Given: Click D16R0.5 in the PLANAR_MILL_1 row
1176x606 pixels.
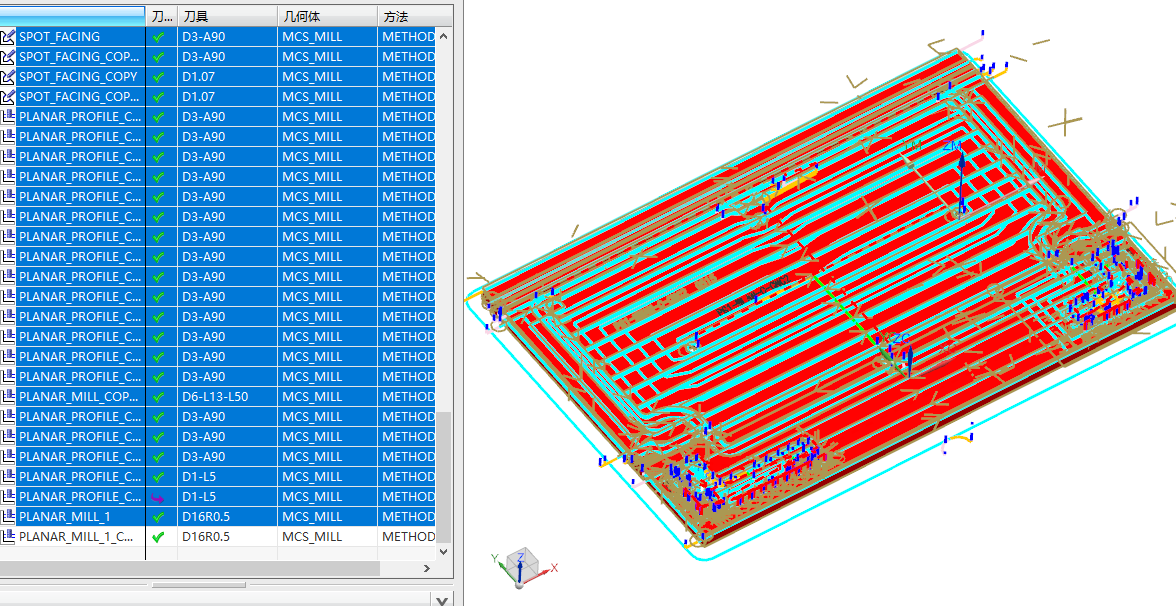Looking at the screenshot, I should 206,517.
